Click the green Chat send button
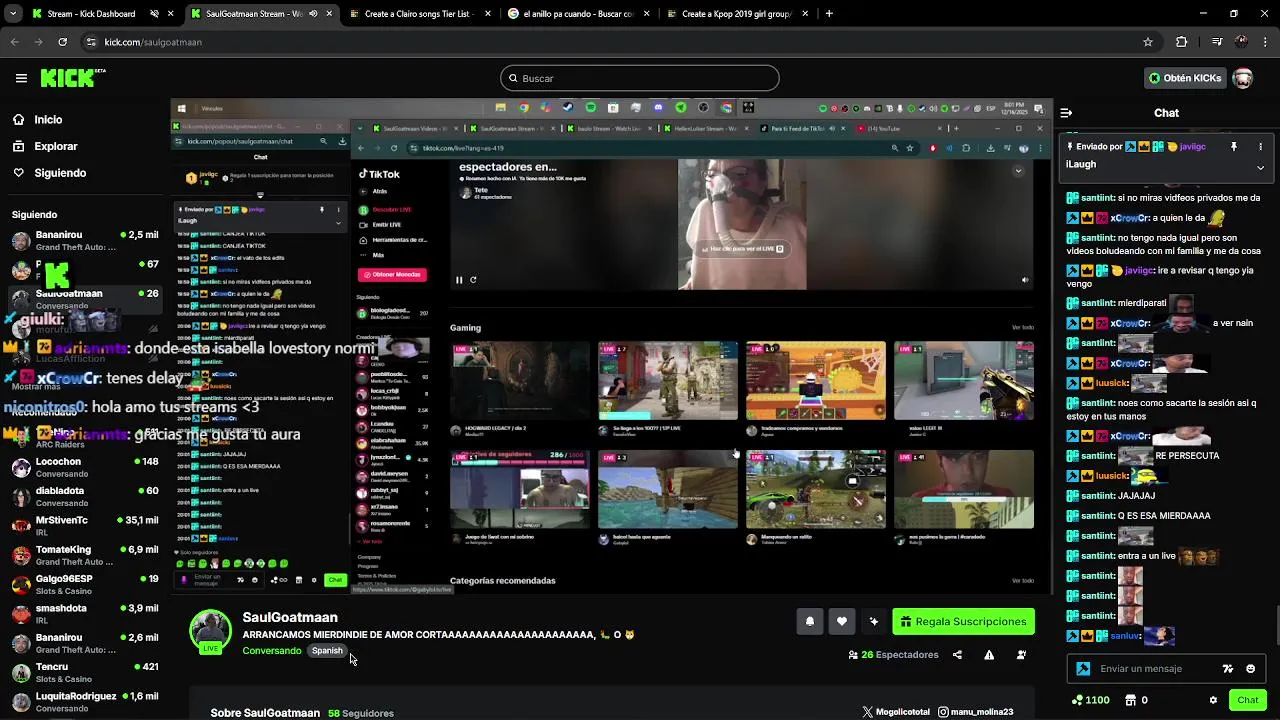Viewport: 1280px width, 720px height. 1247,700
